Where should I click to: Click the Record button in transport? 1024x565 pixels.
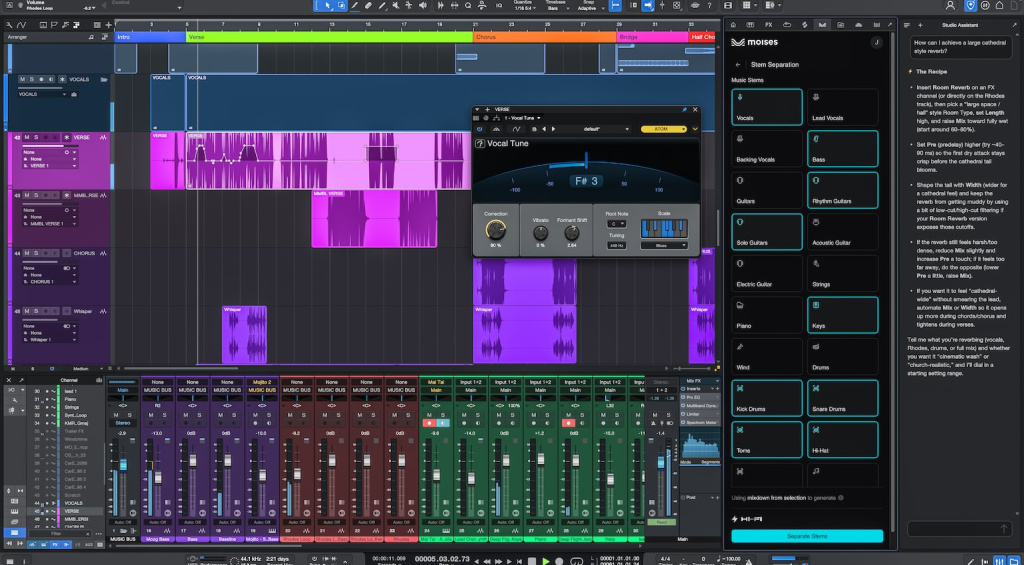coord(559,560)
